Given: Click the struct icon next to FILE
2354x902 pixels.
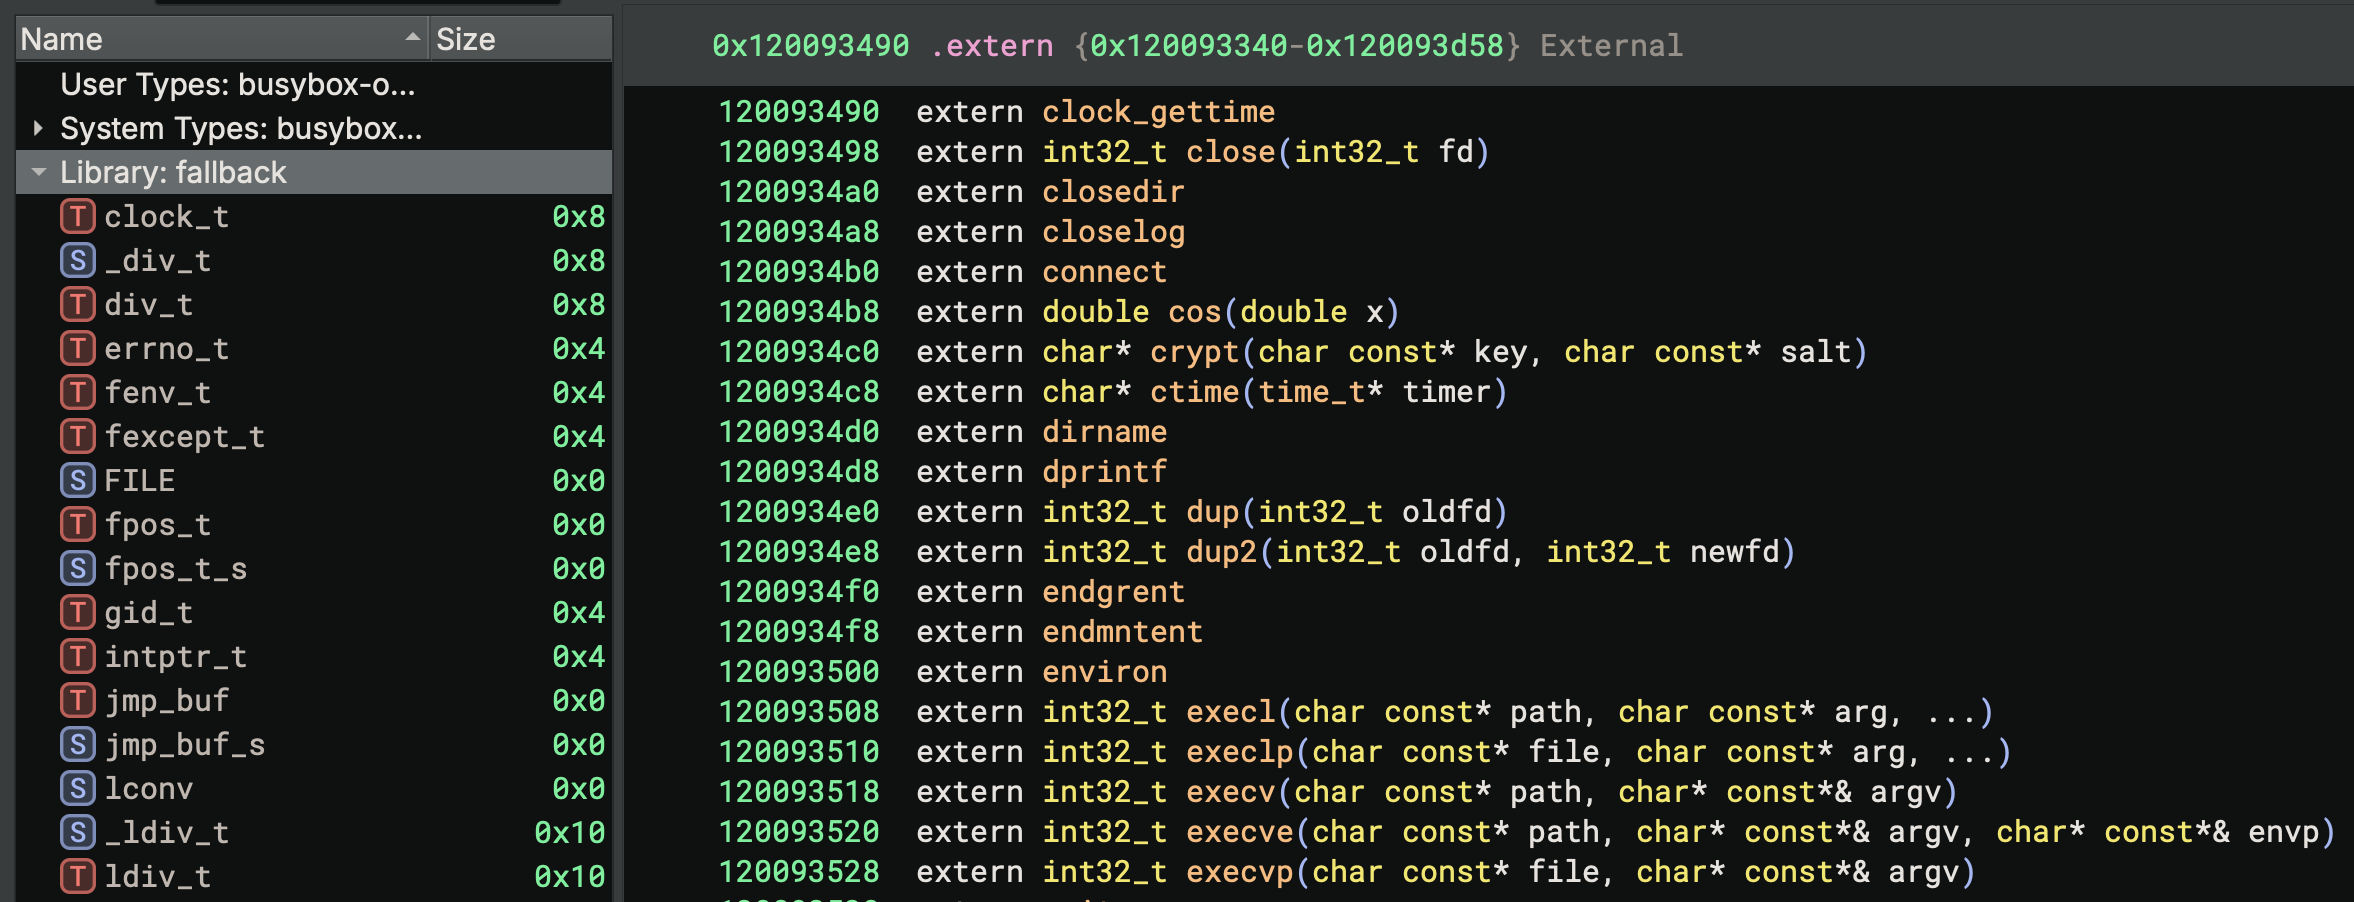Looking at the screenshot, I should click(x=78, y=481).
